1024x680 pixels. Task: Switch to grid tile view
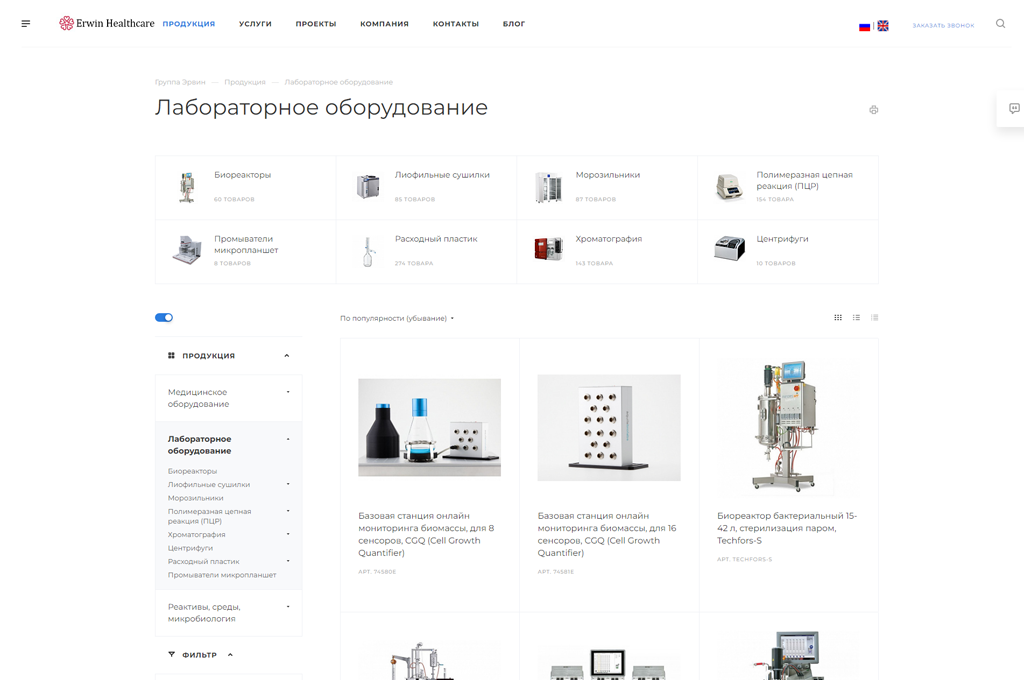coord(838,317)
